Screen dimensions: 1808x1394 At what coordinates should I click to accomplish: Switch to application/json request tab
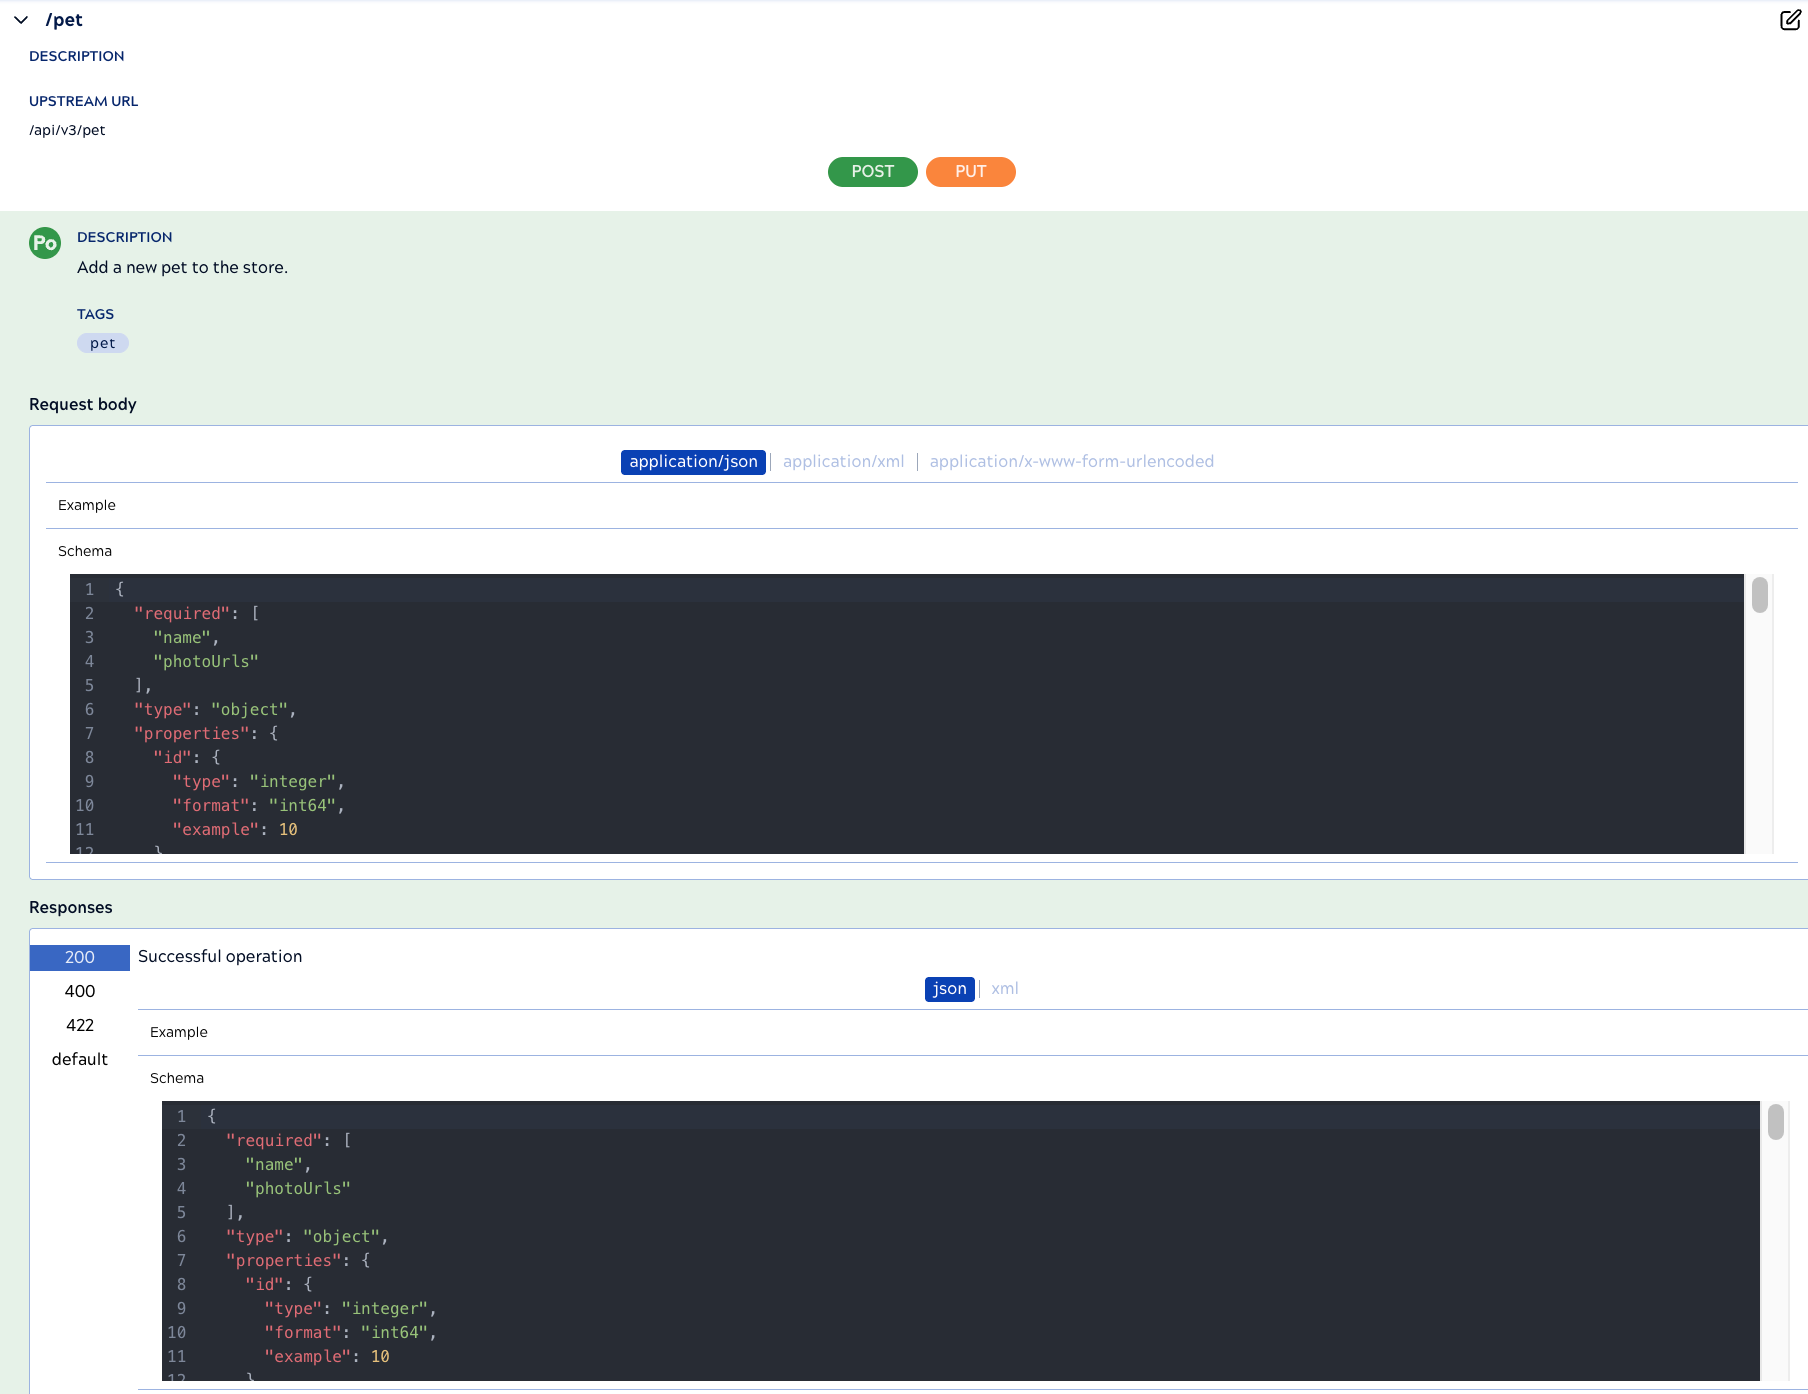pyautogui.click(x=693, y=462)
